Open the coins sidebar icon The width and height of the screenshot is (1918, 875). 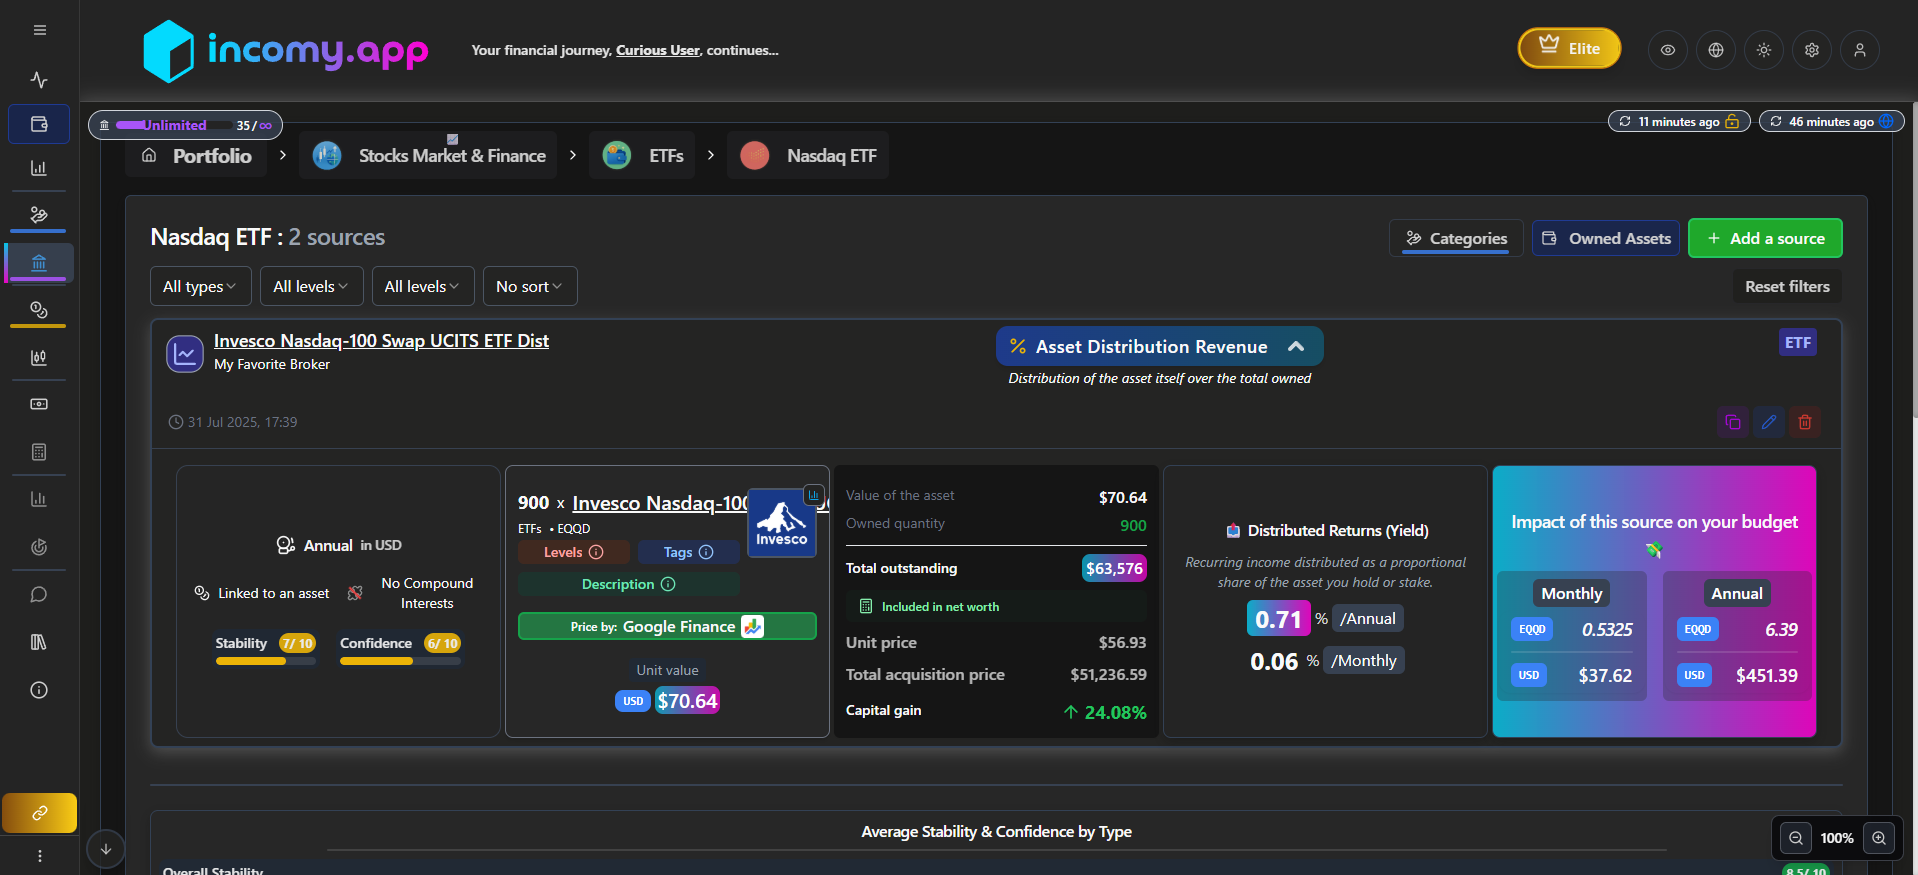39,310
